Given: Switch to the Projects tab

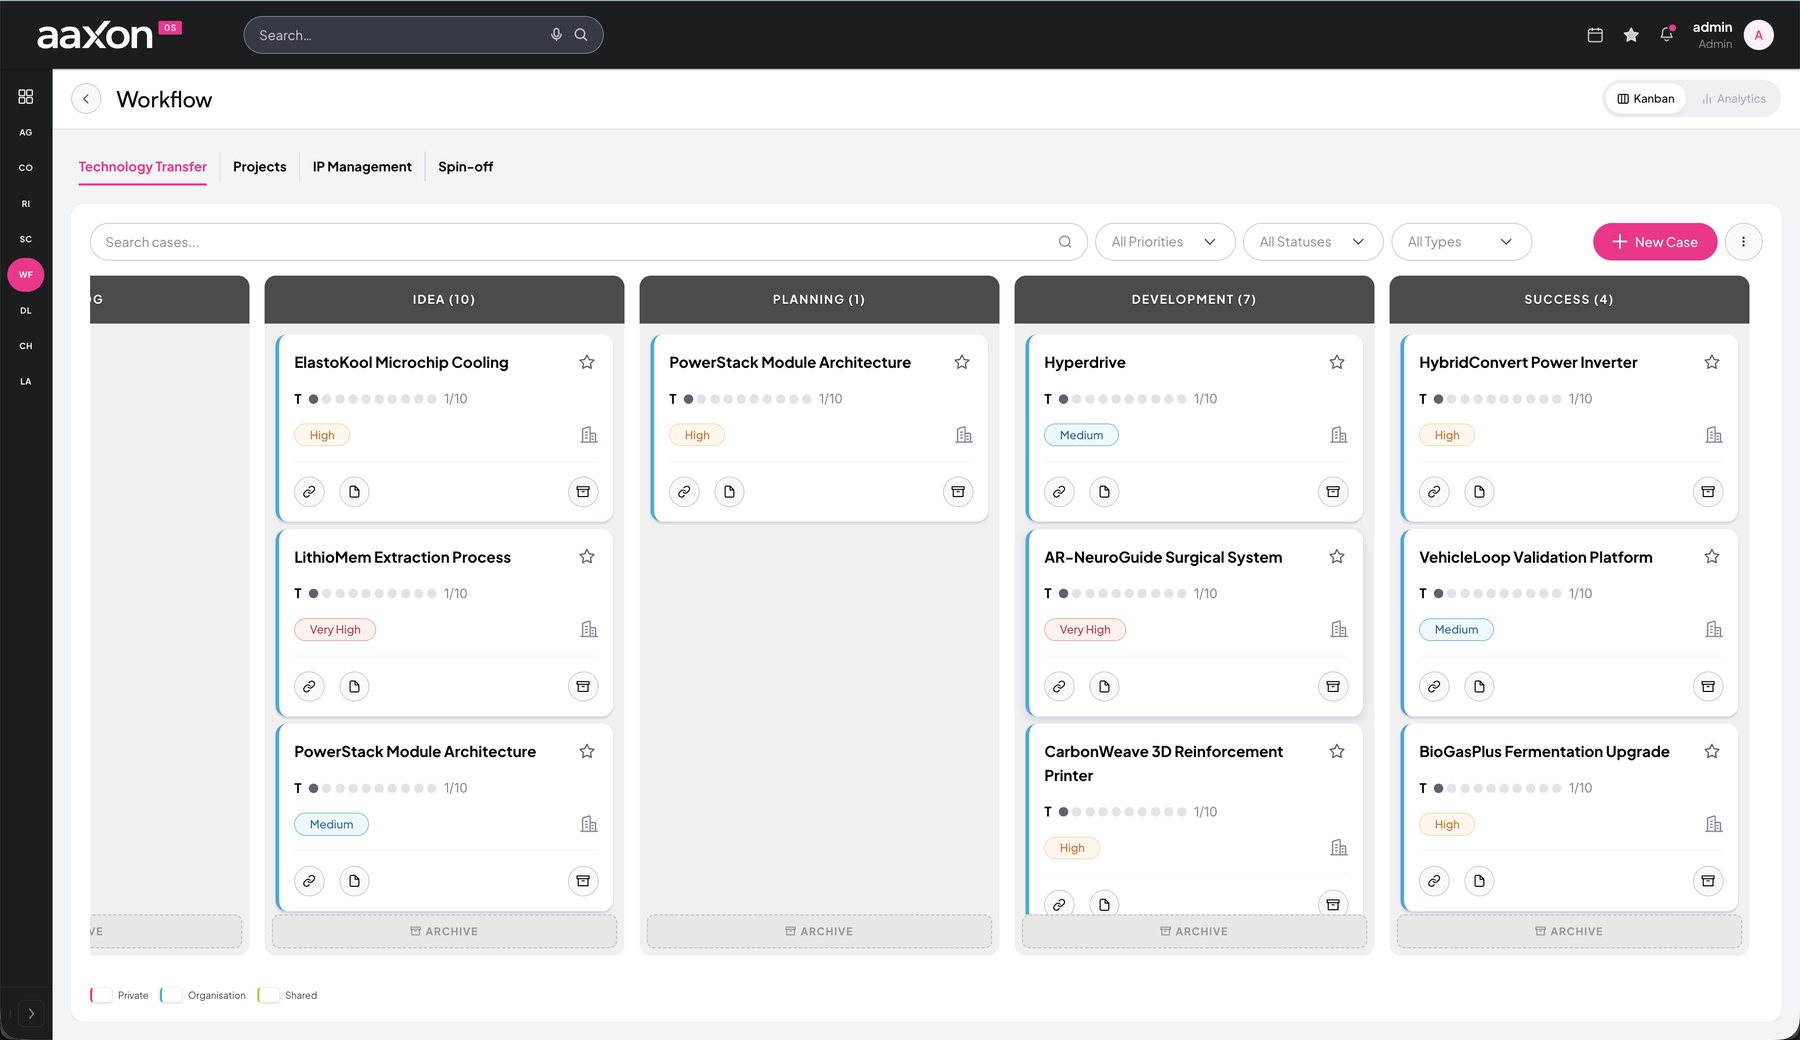Looking at the screenshot, I should point(260,167).
